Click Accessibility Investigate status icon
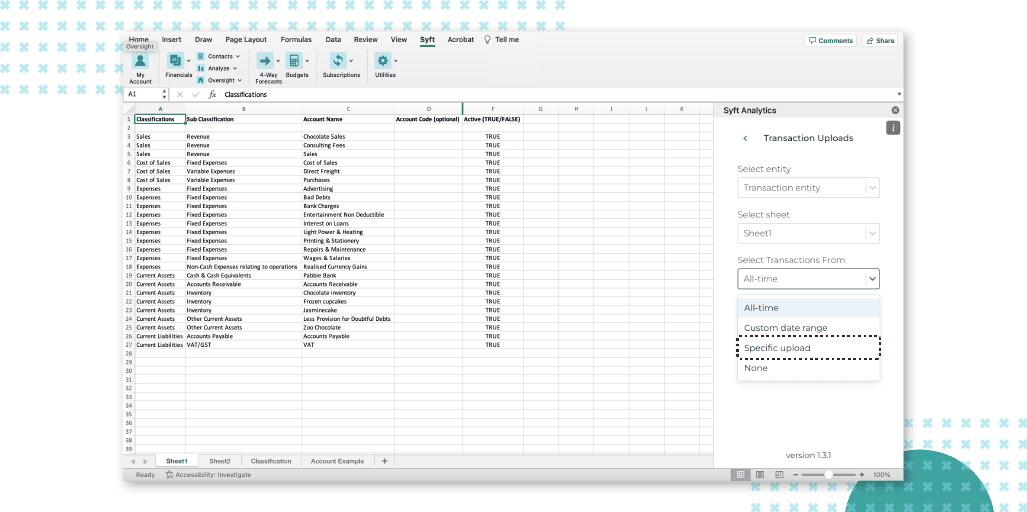The height and width of the screenshot is (512, 1027). (169, 475)
